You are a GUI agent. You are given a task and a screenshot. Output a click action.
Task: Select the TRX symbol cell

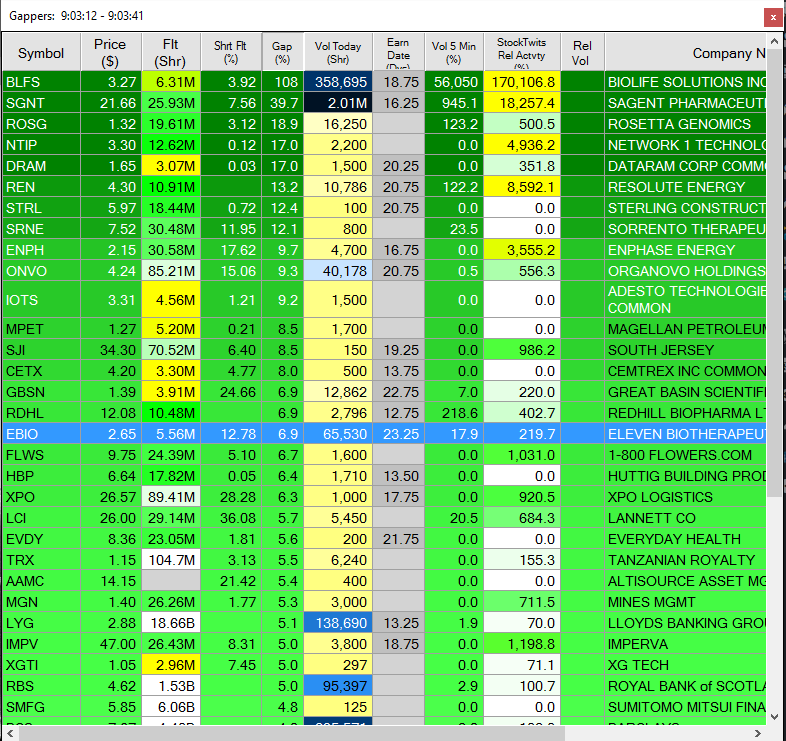click(41, 560)
